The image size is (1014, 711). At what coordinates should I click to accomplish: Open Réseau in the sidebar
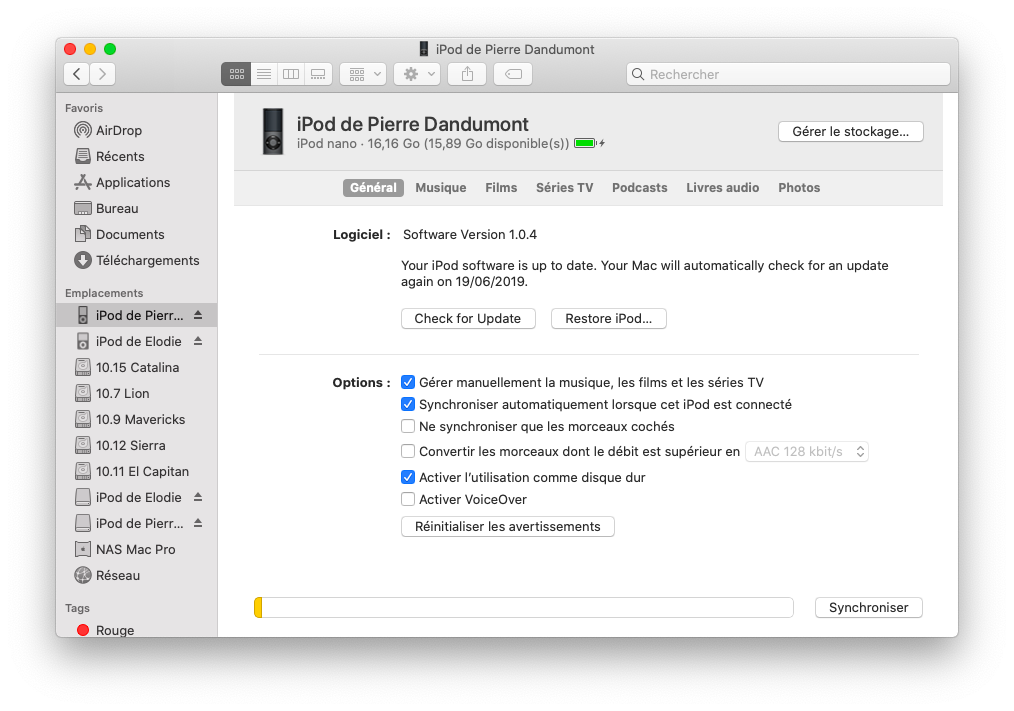136,575
